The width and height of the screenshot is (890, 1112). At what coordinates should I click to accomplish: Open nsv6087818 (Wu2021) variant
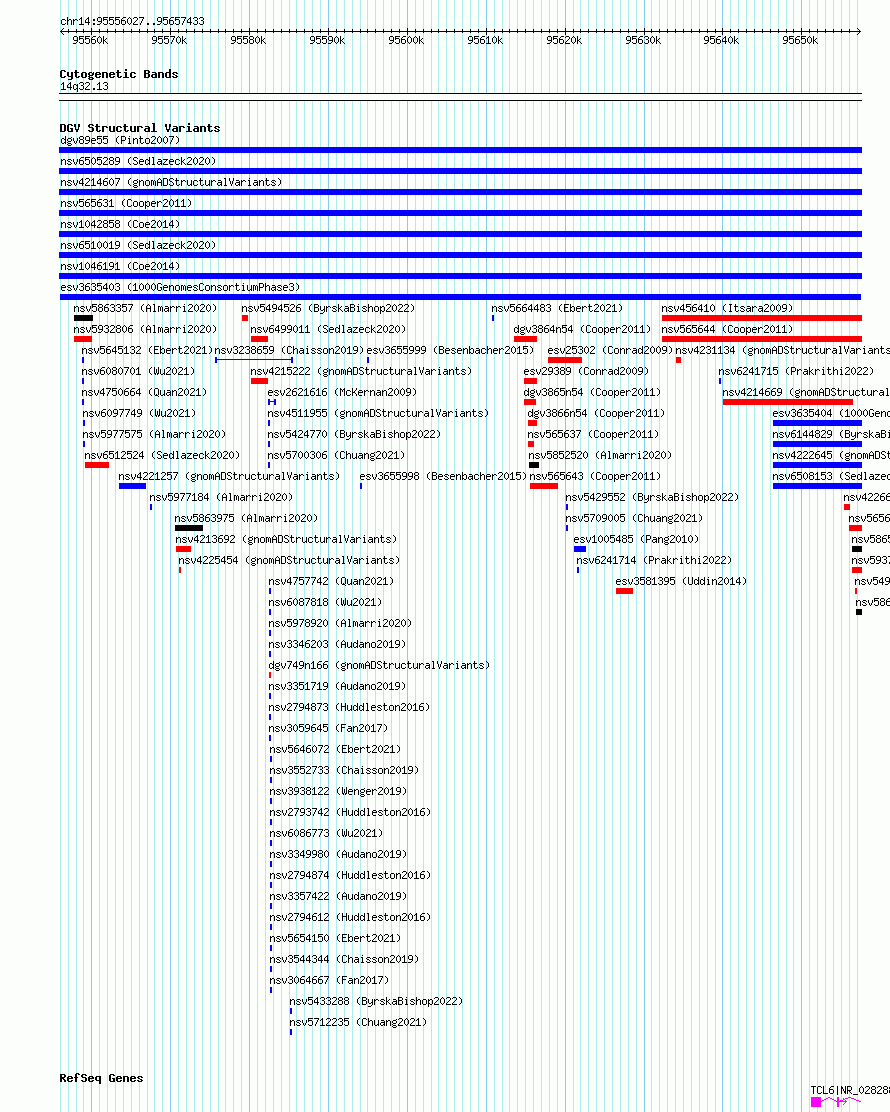[x=325, y=602]
